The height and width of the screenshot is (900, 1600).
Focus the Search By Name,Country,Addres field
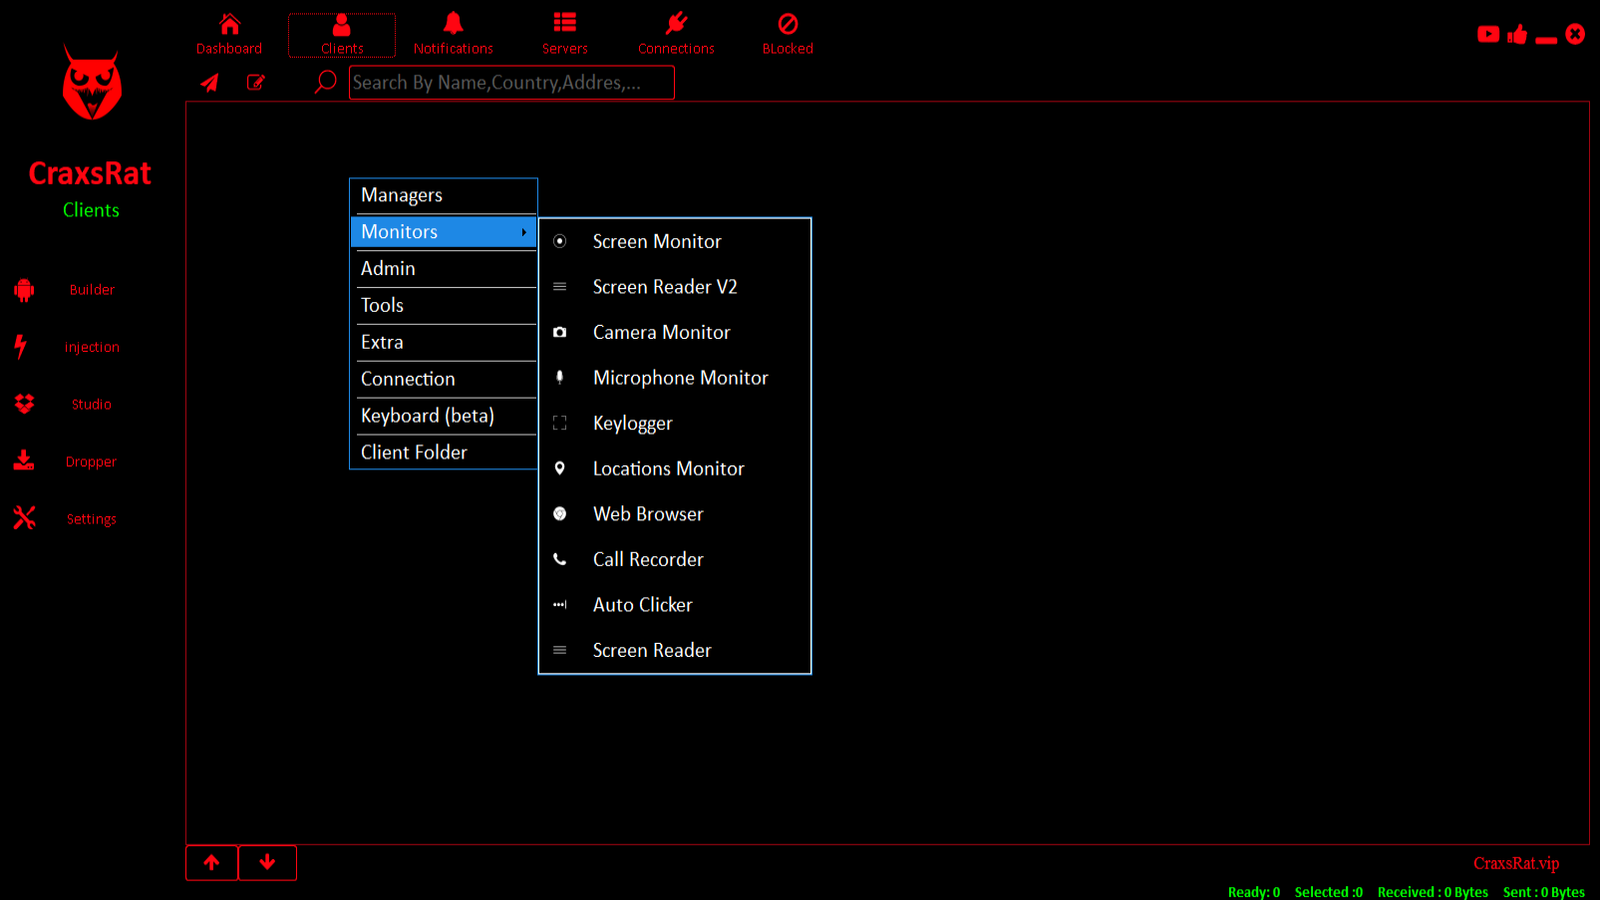(x=511, y=82)
